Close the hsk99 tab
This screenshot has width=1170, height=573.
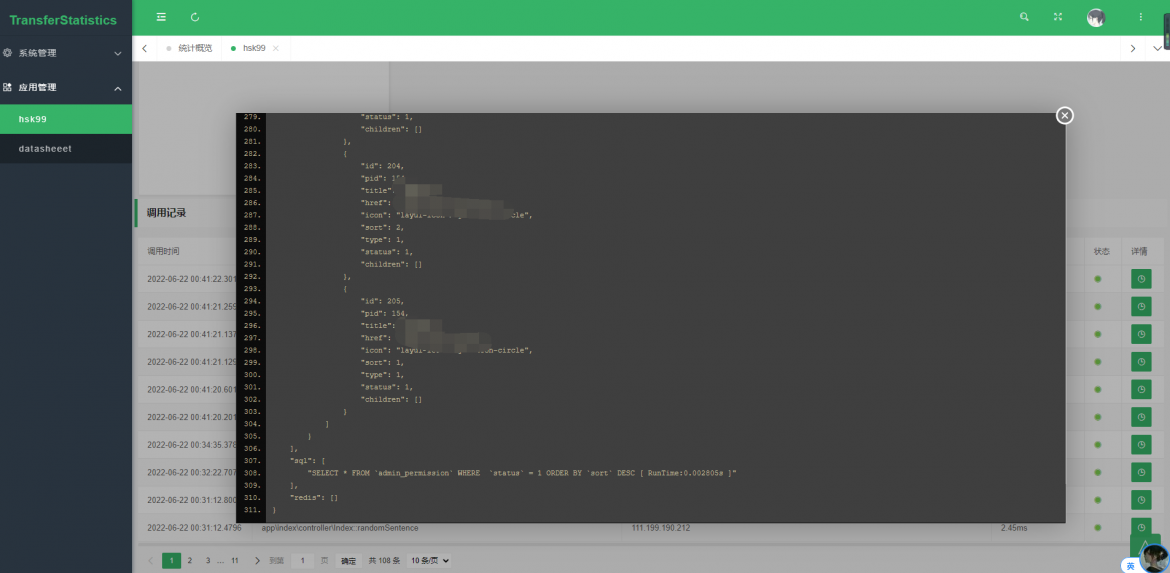pyautogui.click(x=275, y=48)
